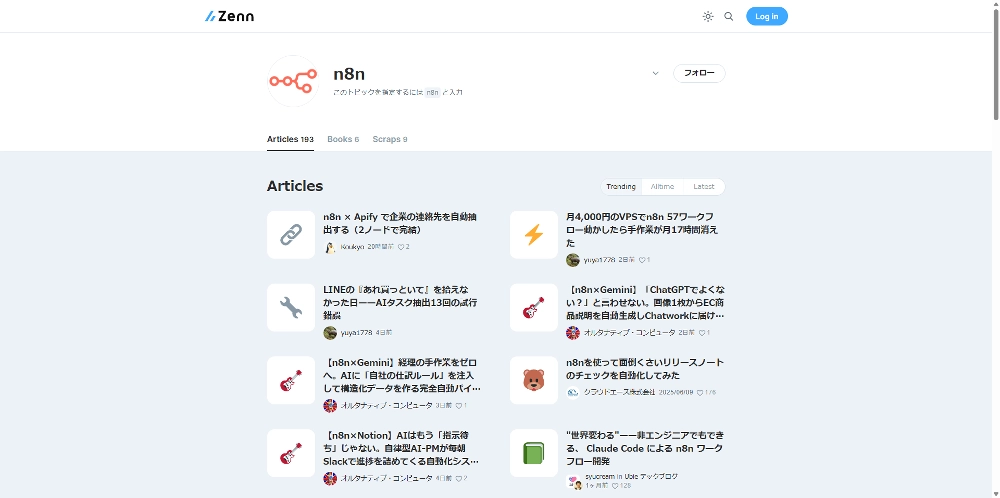The width and height of the screenshot is (1000, 498).
Task: Click the Log in button
Action: [x=766, y=16]
